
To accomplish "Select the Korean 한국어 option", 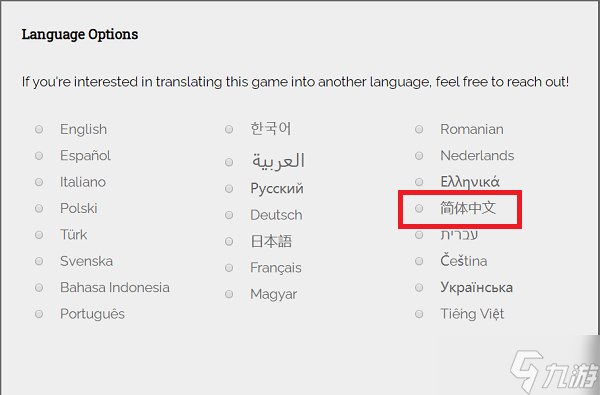I will click(x=229, y=129).
